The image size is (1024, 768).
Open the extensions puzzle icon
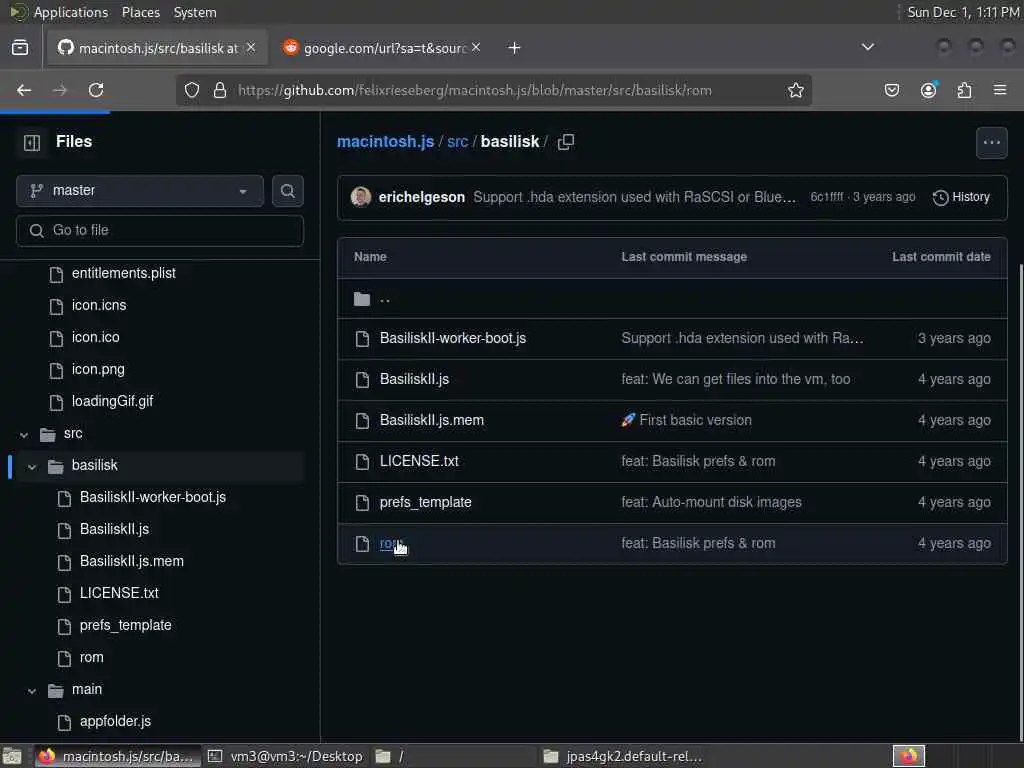point(964,90)
